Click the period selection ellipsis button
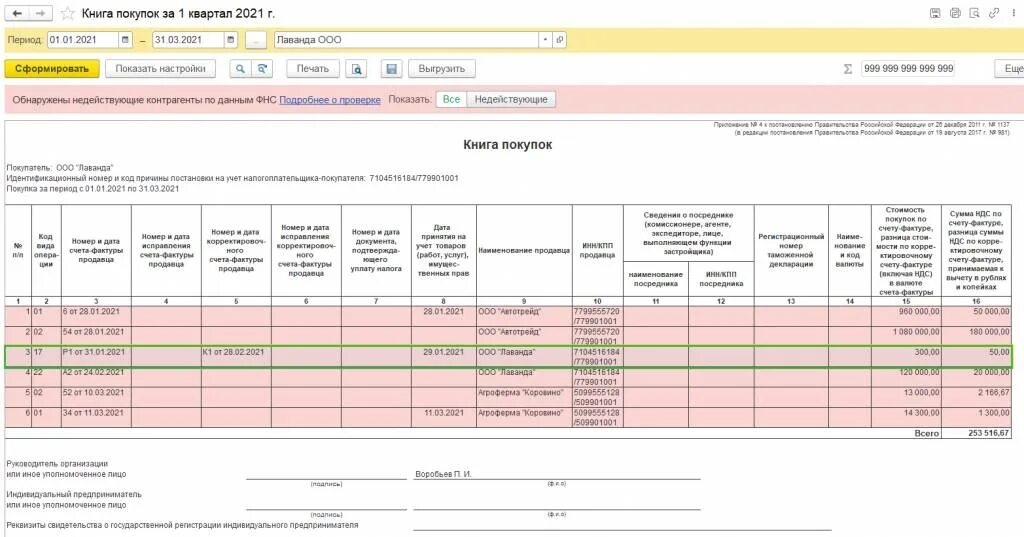1024x537 pixels. click(x=256, y=40)
